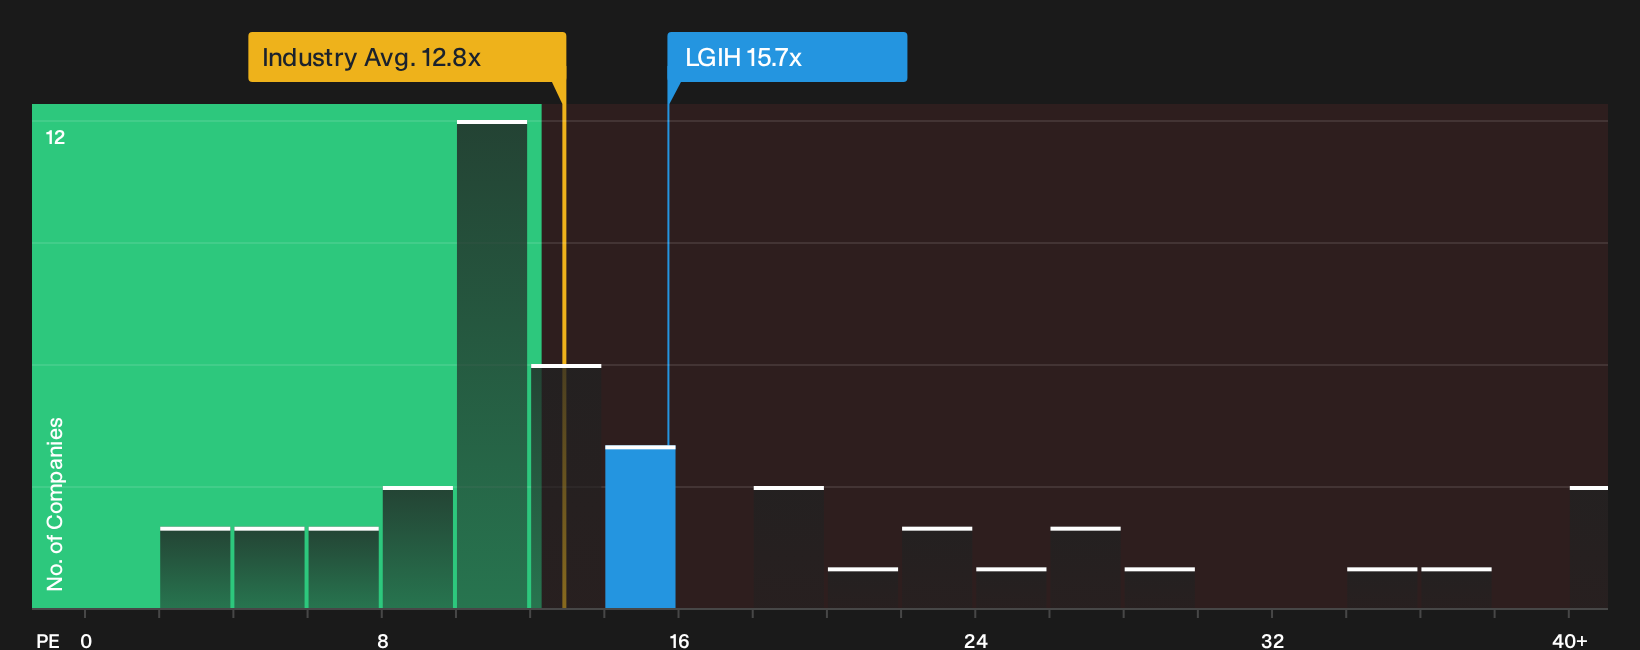
Task: Click the bar containing the industry average line
Action: click(566, 486)
